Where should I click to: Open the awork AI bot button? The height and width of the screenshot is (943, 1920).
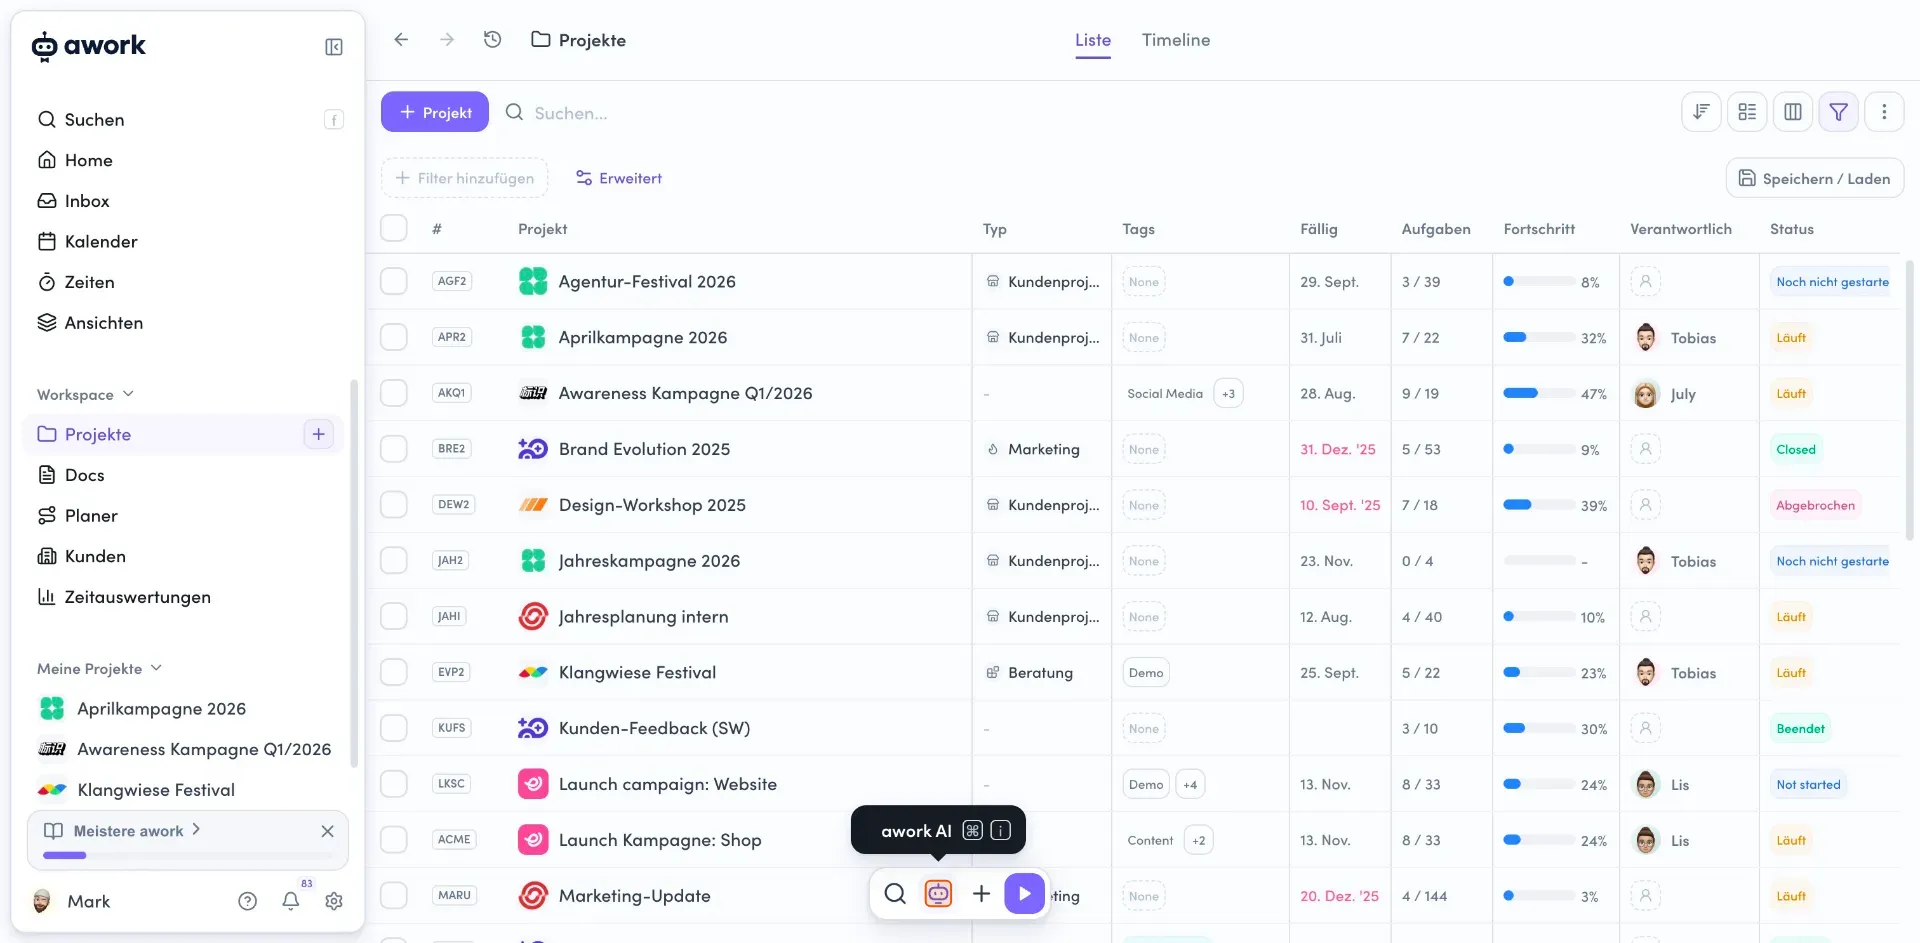tap(938, 893)
